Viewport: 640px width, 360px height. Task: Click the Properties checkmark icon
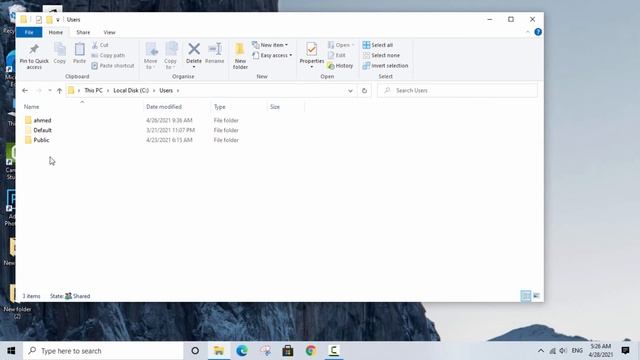[311, 49]
